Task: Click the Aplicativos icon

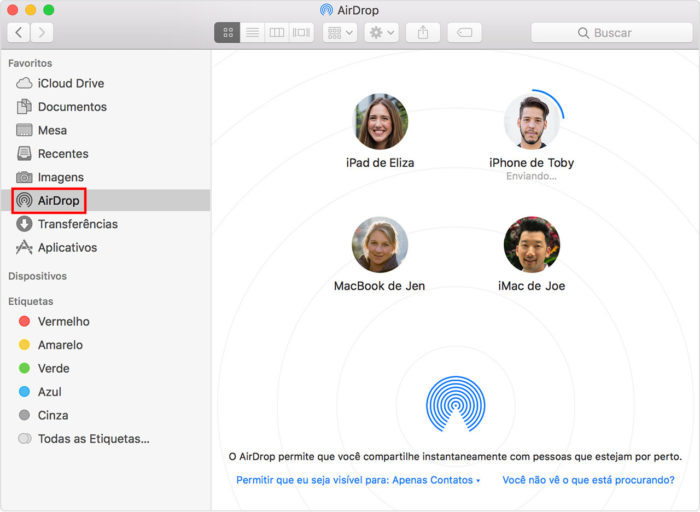Action: point(24,247)
